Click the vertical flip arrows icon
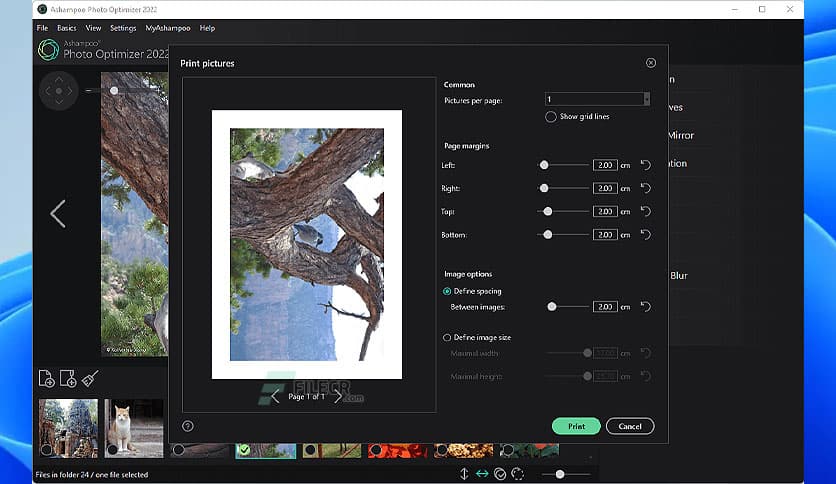 pos(464,473)
